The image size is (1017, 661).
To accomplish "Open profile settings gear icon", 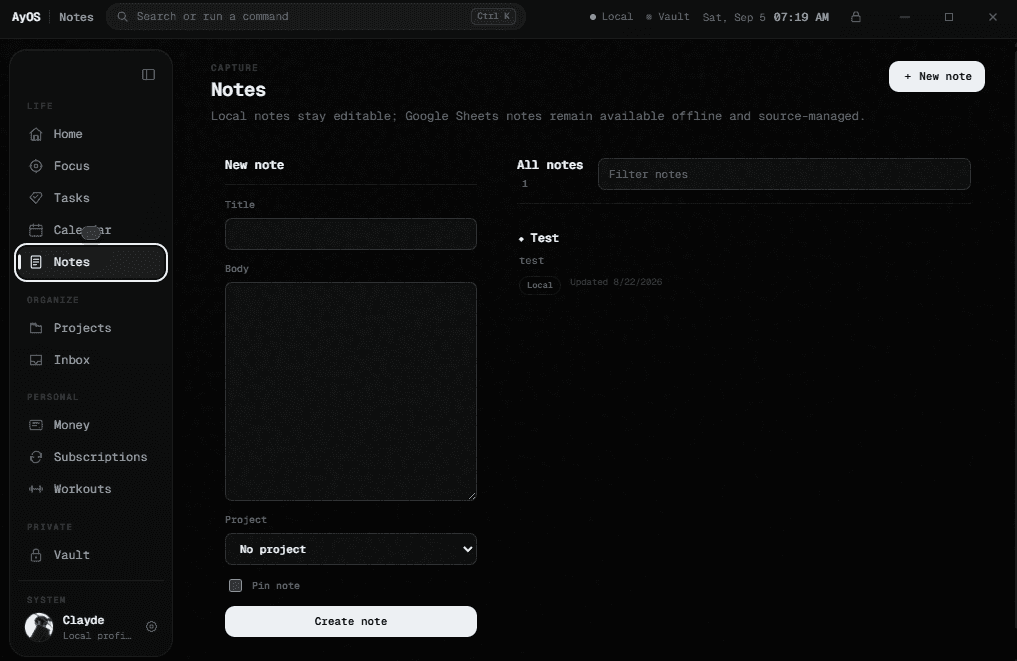I will [151, 627].
